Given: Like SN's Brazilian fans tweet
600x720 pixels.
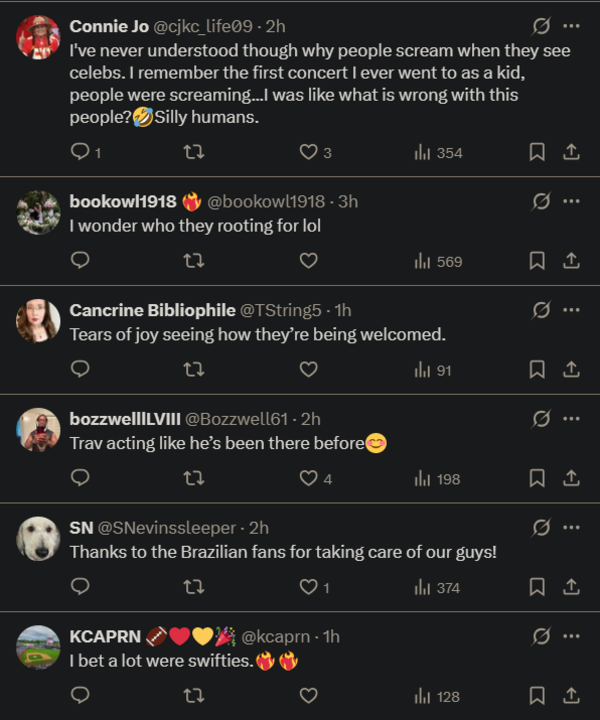Looking at the screenshot, I should click(309, 587).
